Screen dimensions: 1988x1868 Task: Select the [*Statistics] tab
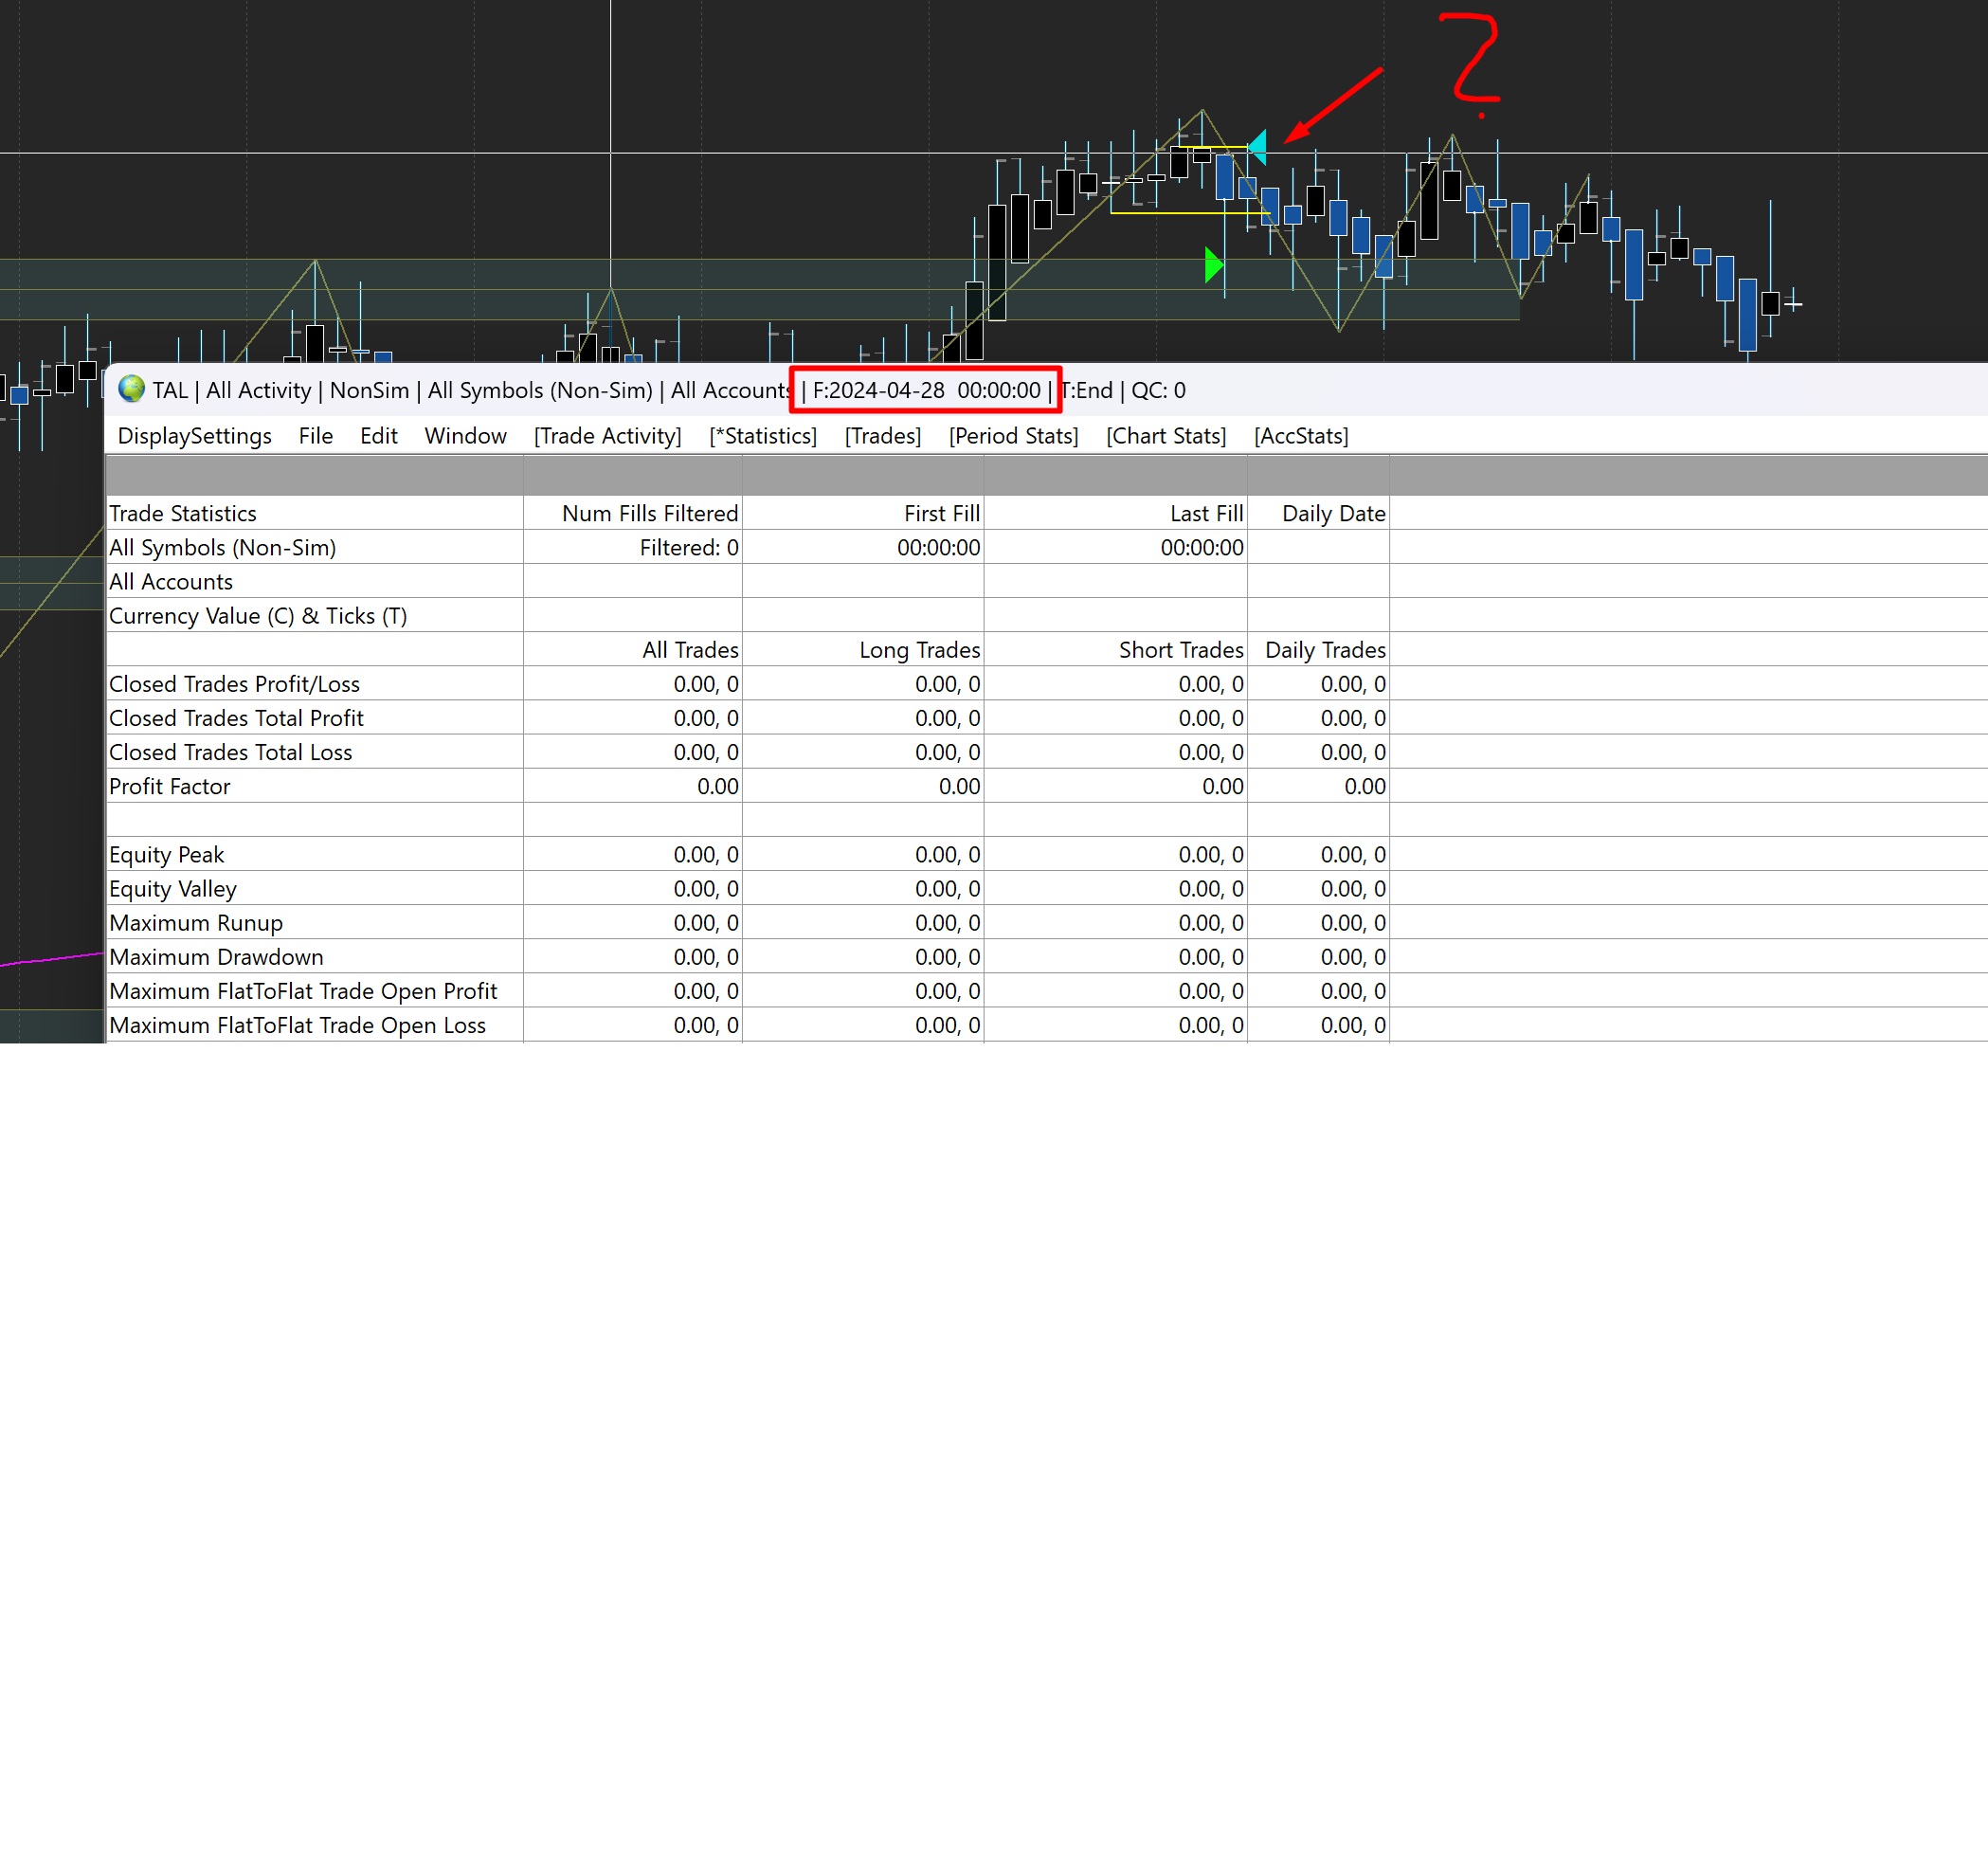tap(762, 436)
